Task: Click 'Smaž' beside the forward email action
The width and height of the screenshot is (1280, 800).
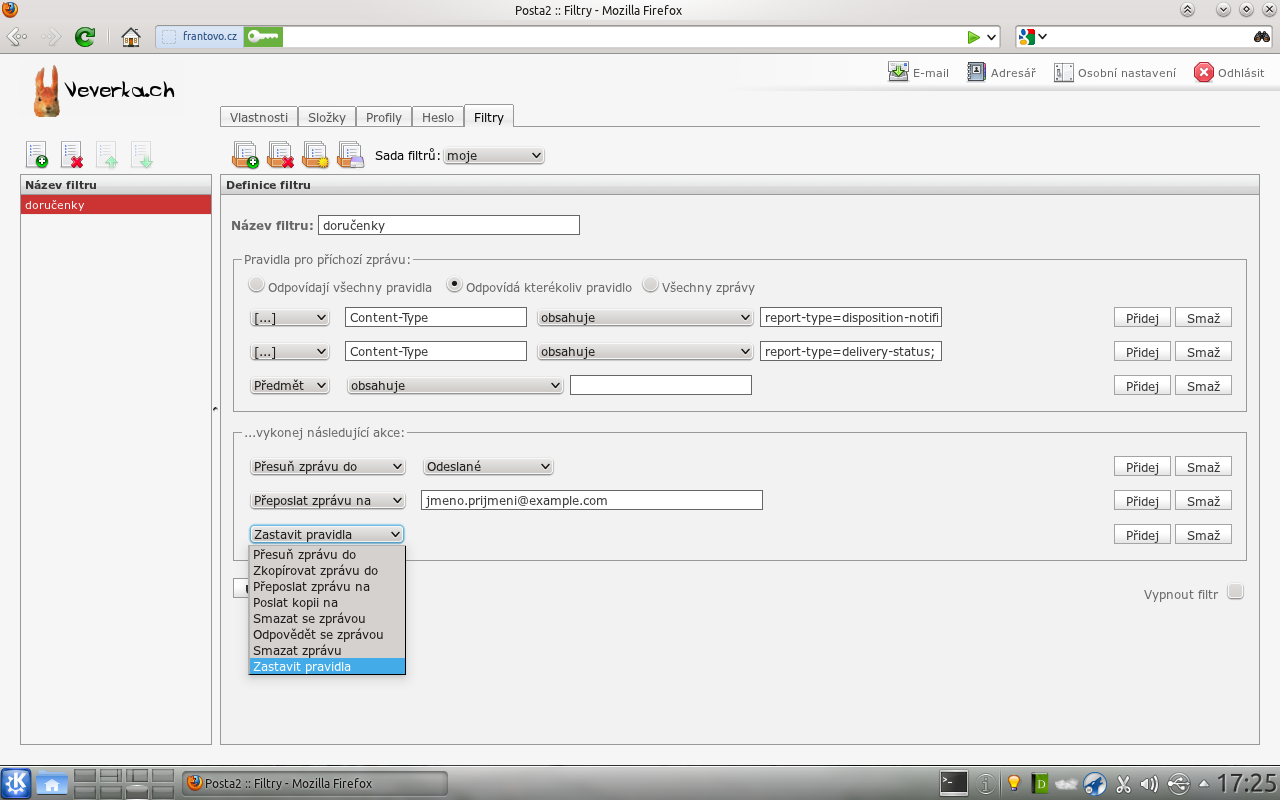Action: [x=1203, y=501]
